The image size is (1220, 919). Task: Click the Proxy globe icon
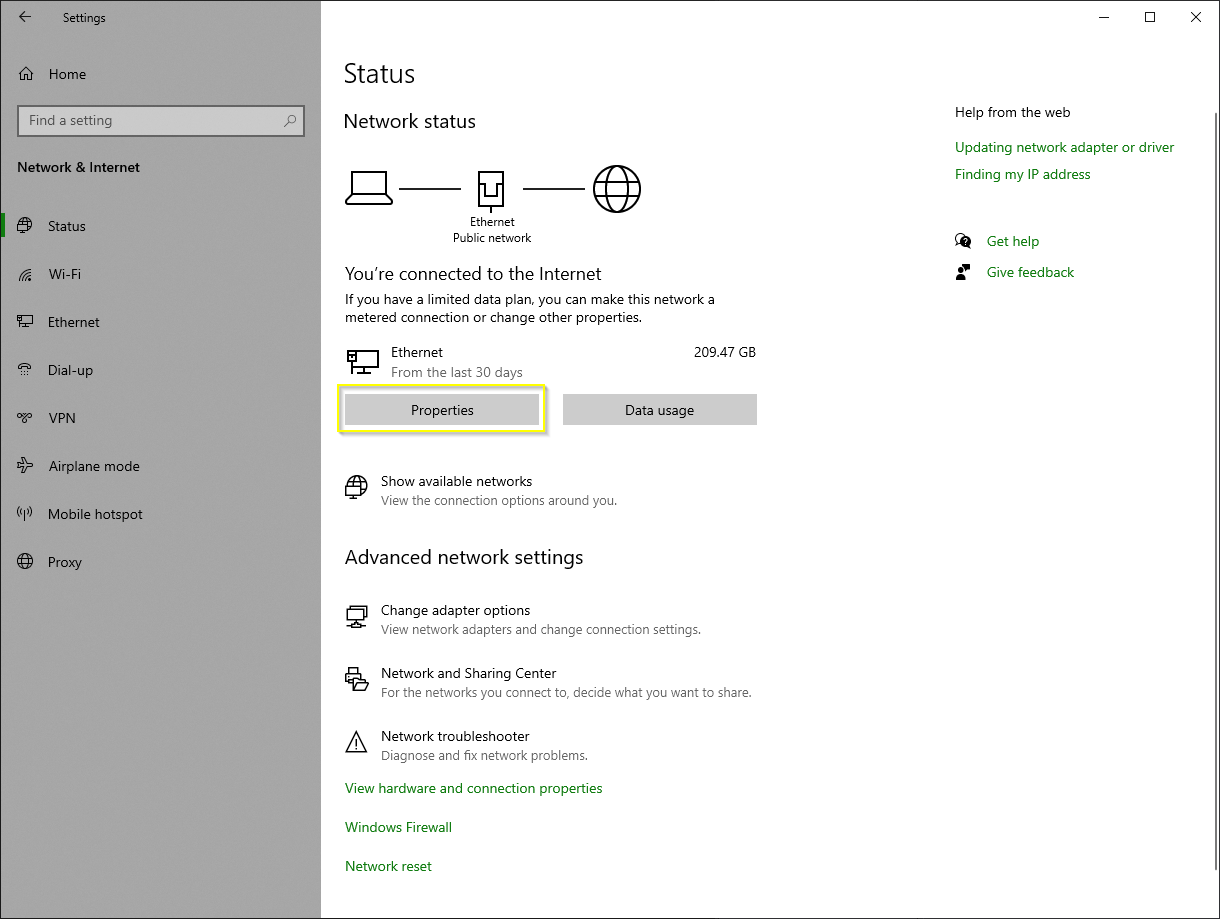(x=26, y=562)
